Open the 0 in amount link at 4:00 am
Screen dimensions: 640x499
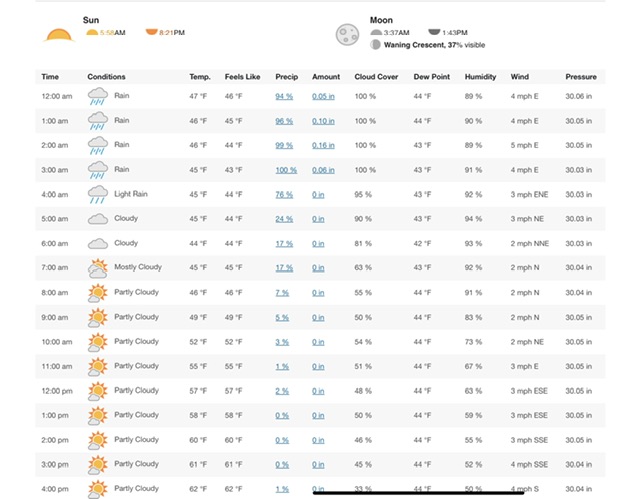coord(318,195)
